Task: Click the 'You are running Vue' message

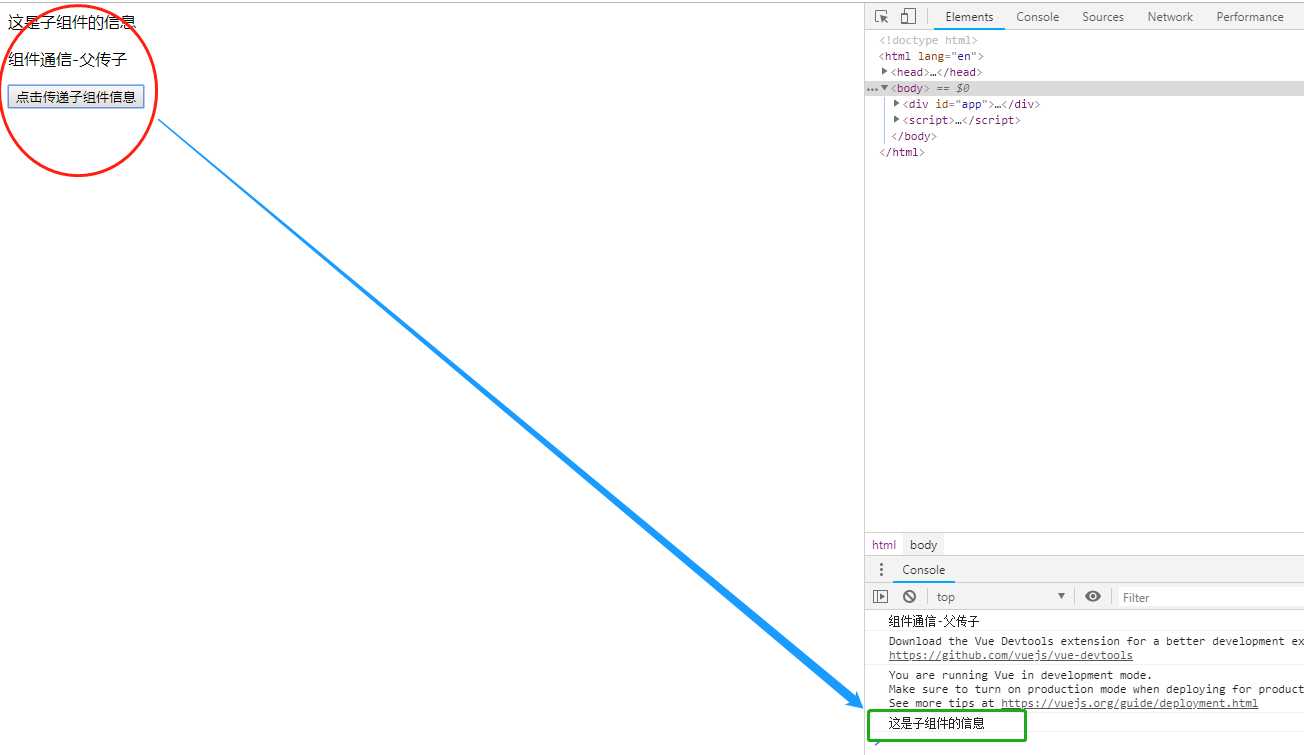Action: (1020, 675)
